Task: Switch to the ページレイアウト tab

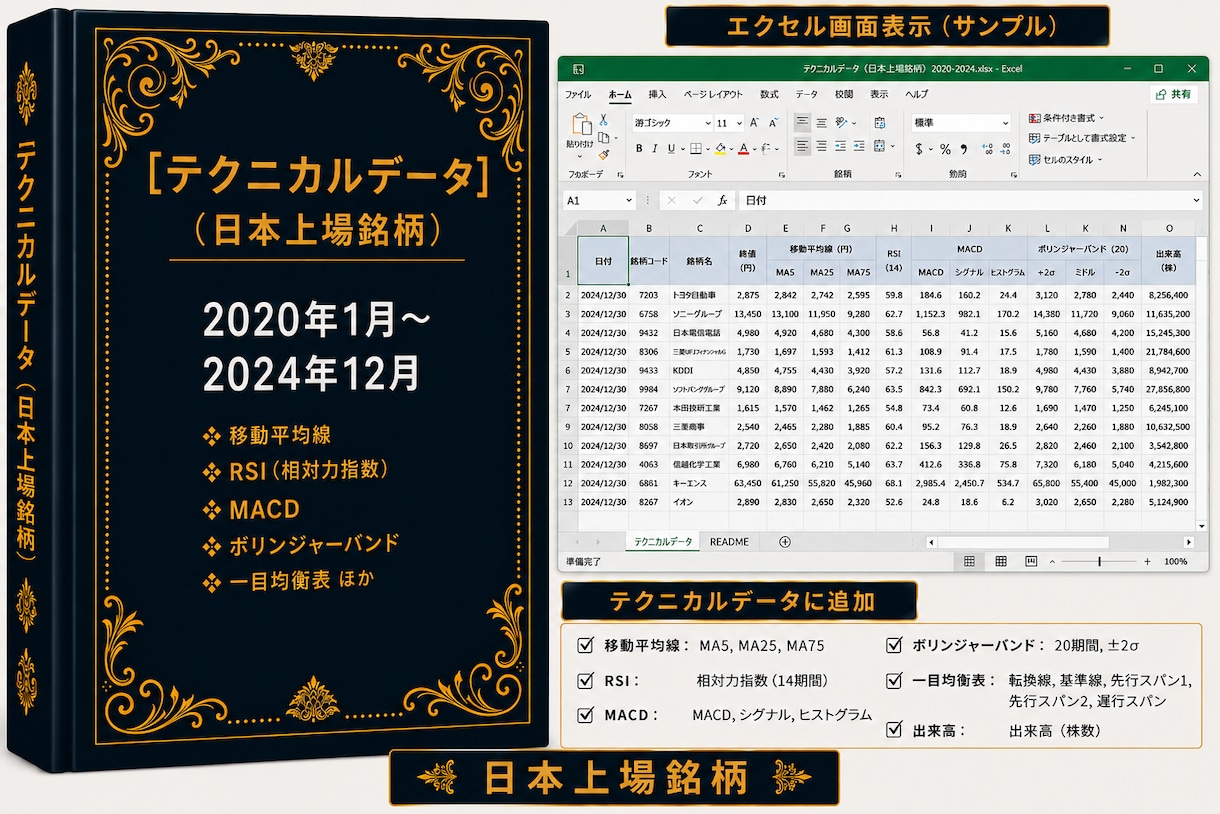Action: (713, 94)
